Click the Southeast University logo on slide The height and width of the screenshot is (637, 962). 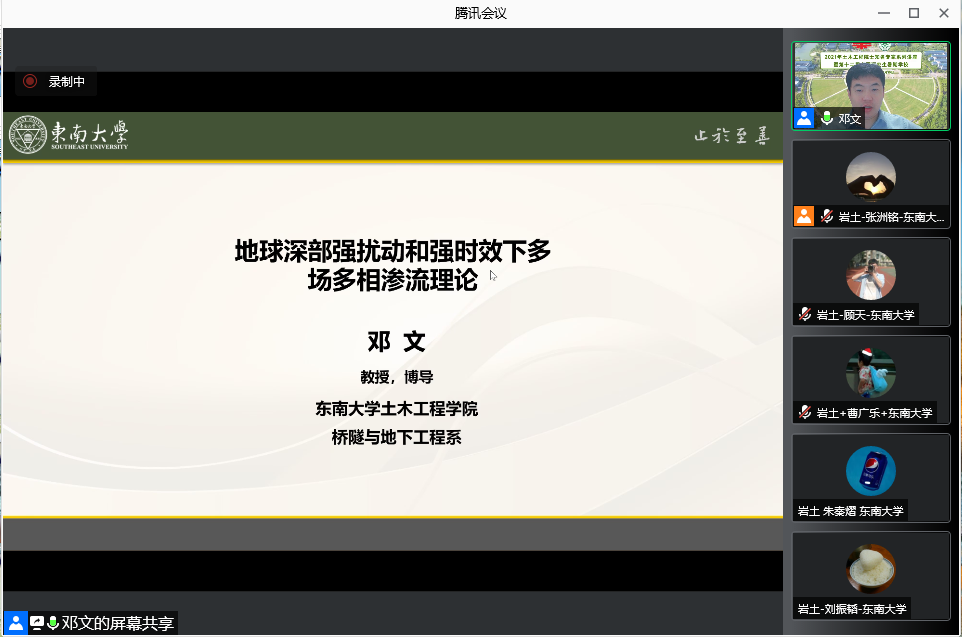click(x=69, y=136)
